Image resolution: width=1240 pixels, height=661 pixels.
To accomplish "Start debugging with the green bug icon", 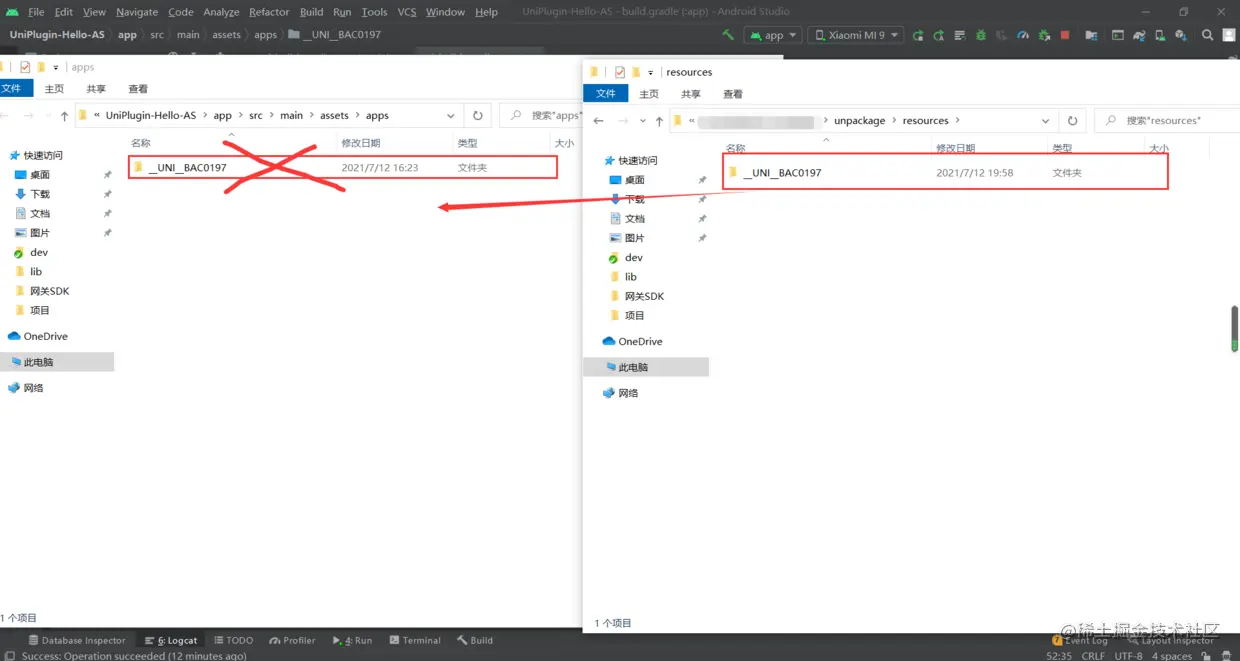I will click(x=981, y=35).
